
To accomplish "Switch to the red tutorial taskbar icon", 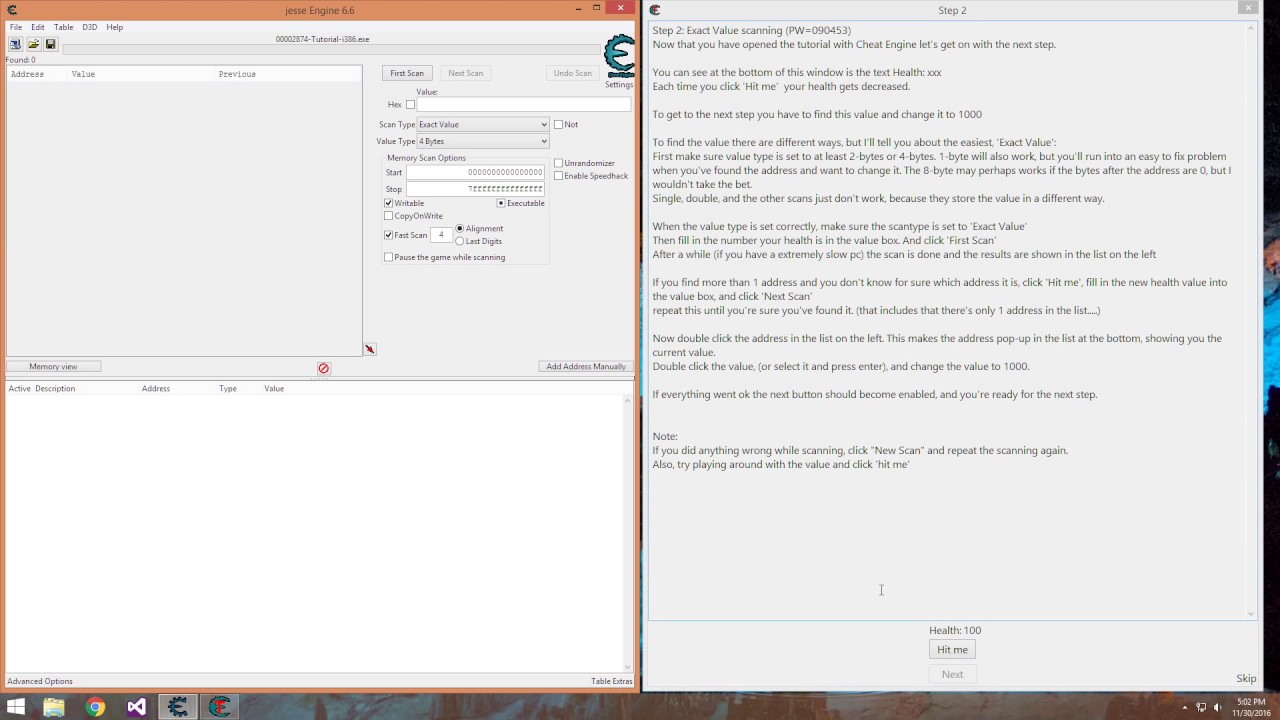I will (219, 707).
